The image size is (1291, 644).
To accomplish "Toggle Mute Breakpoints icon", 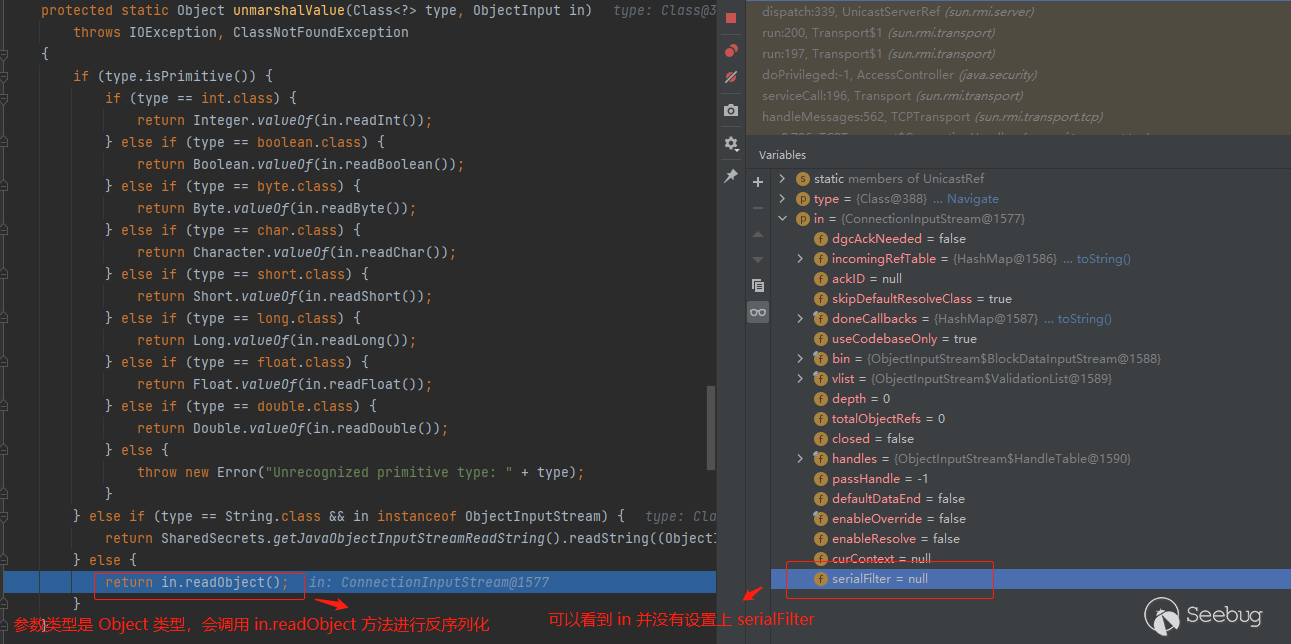I will [x=731, y=77].
